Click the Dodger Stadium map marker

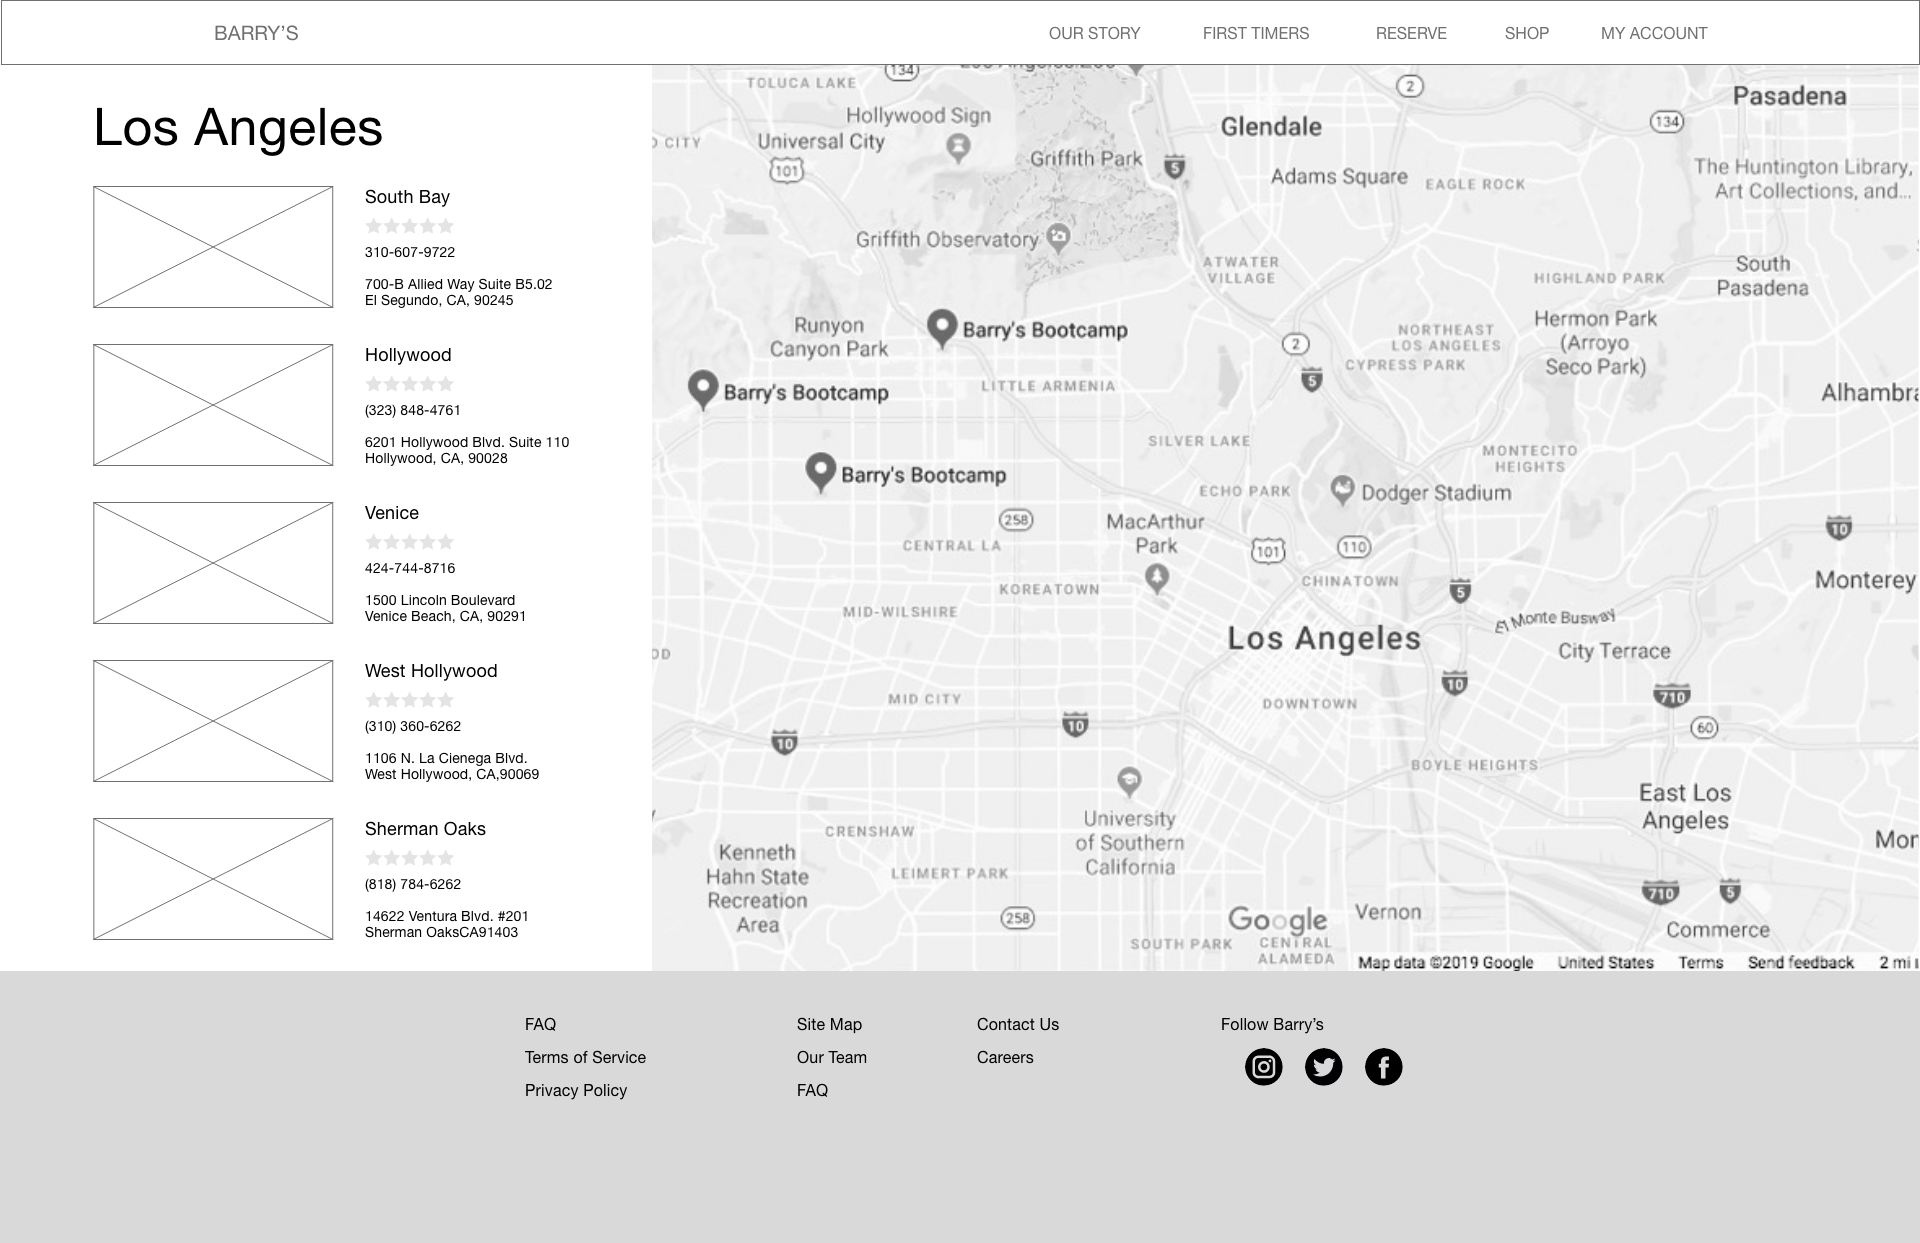pyautogui.click(x=1342, y=490)
